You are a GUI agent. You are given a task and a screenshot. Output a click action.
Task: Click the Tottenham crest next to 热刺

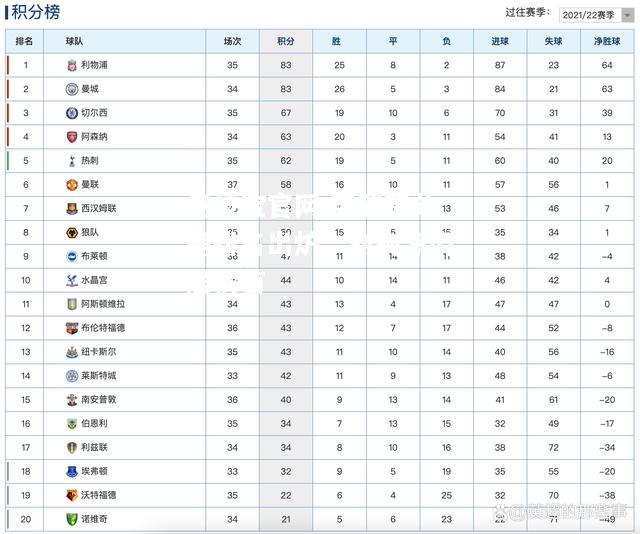tap(72, 161)
